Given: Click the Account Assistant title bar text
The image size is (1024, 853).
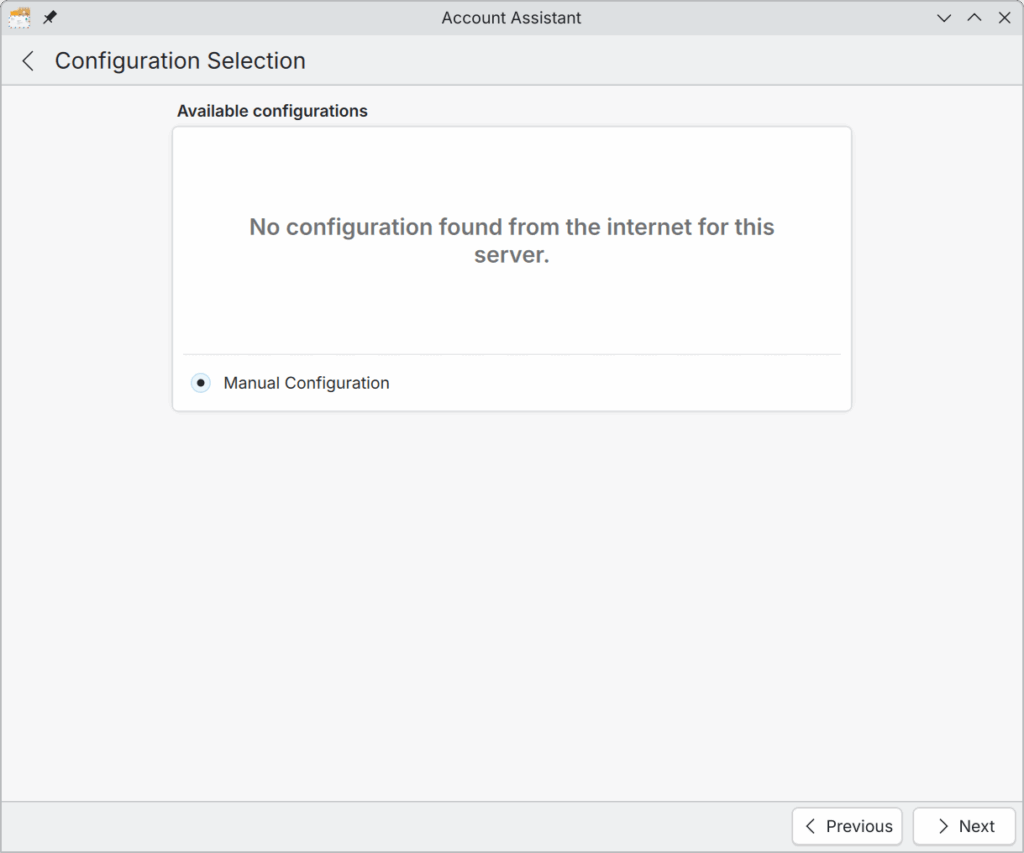Looking at the screenshot, I should (511, 18).
